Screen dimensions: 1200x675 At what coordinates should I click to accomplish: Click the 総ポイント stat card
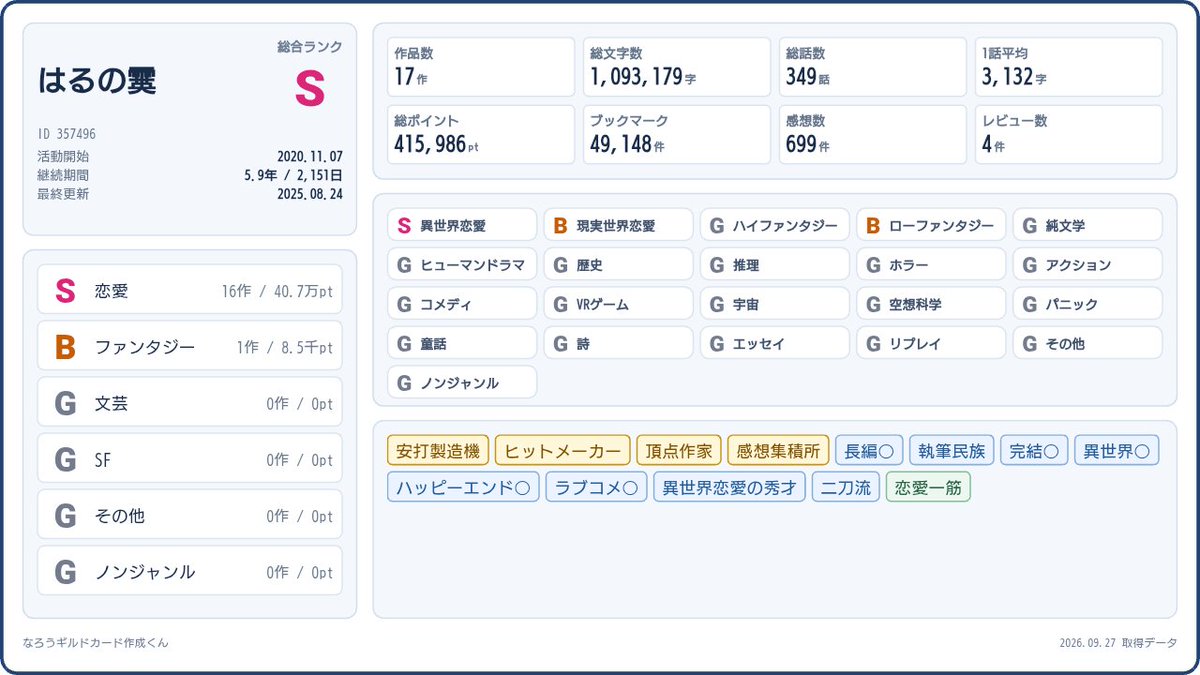pyautogui.click(x=481, y=134)
